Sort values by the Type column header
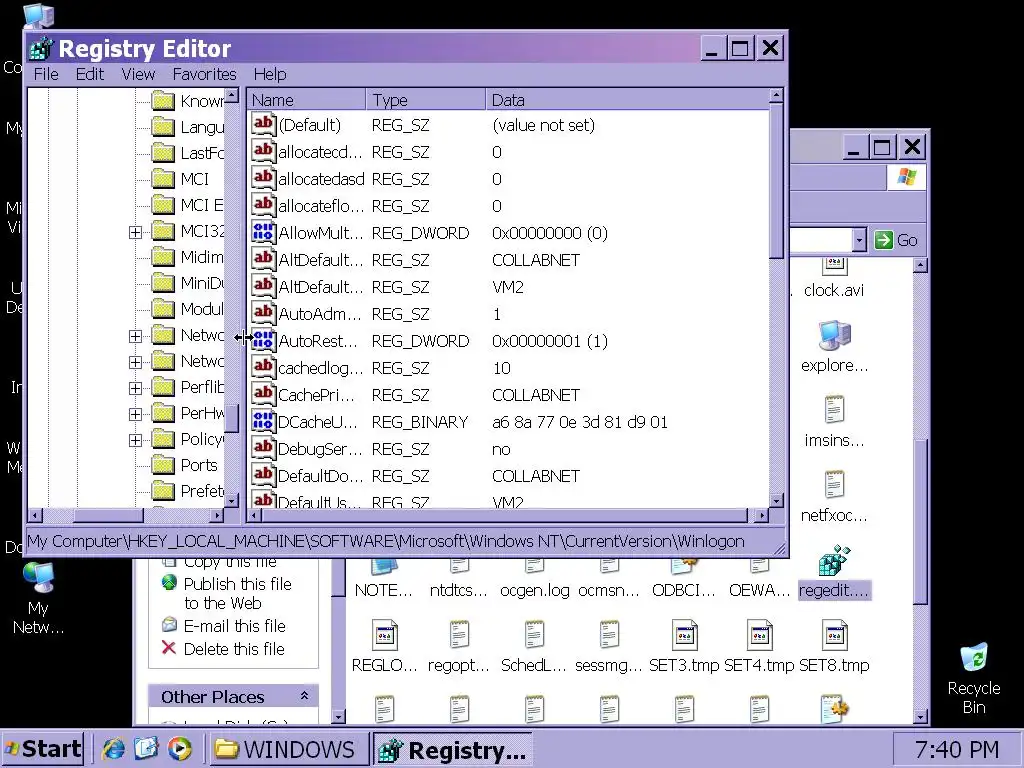Viewport: 1024px width, 768px height. click(x=426, y=100)
